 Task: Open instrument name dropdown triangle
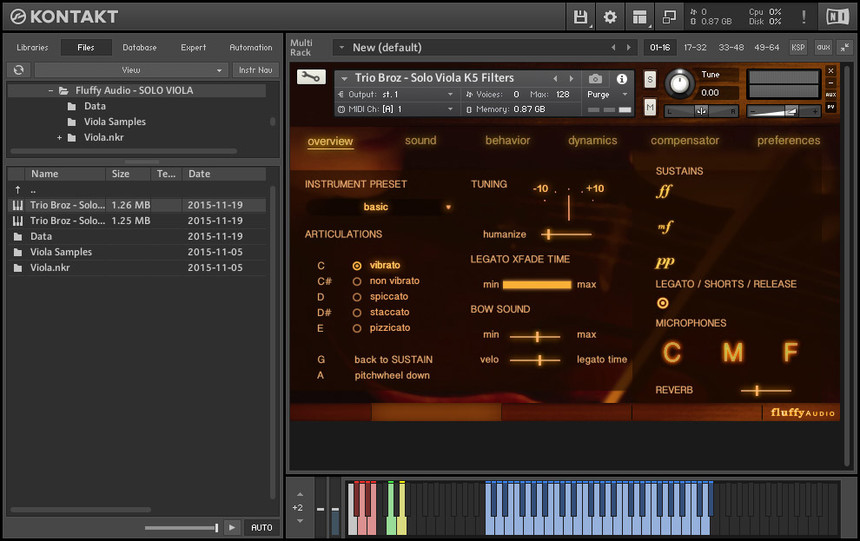(344, 78)
